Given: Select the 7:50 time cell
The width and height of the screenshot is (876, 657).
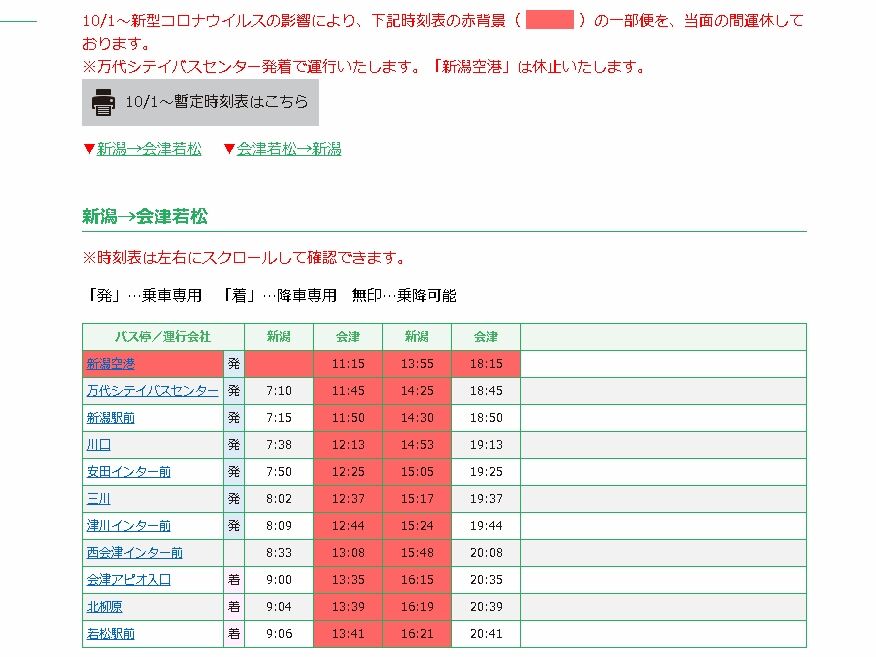Looking at the screenshot, I should 279,472.
